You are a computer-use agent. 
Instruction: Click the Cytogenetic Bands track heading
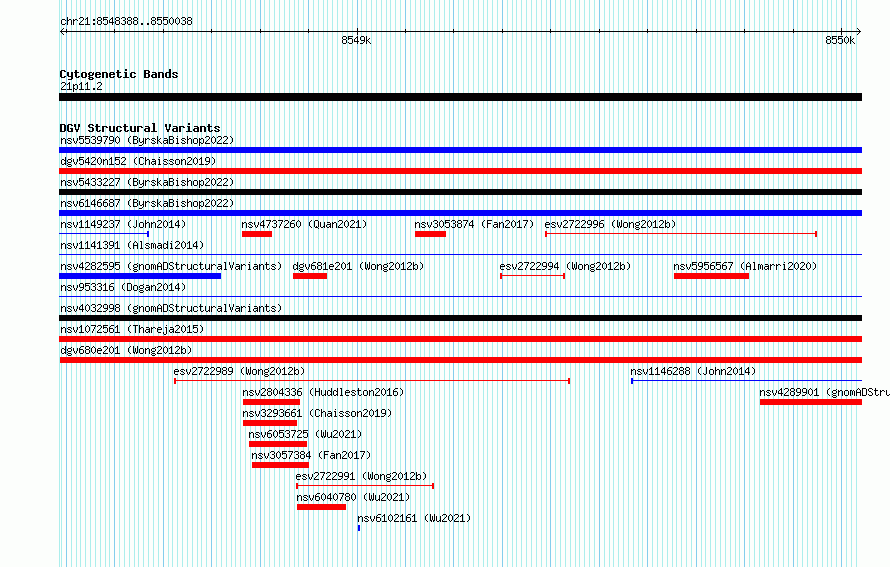point(119,74)
